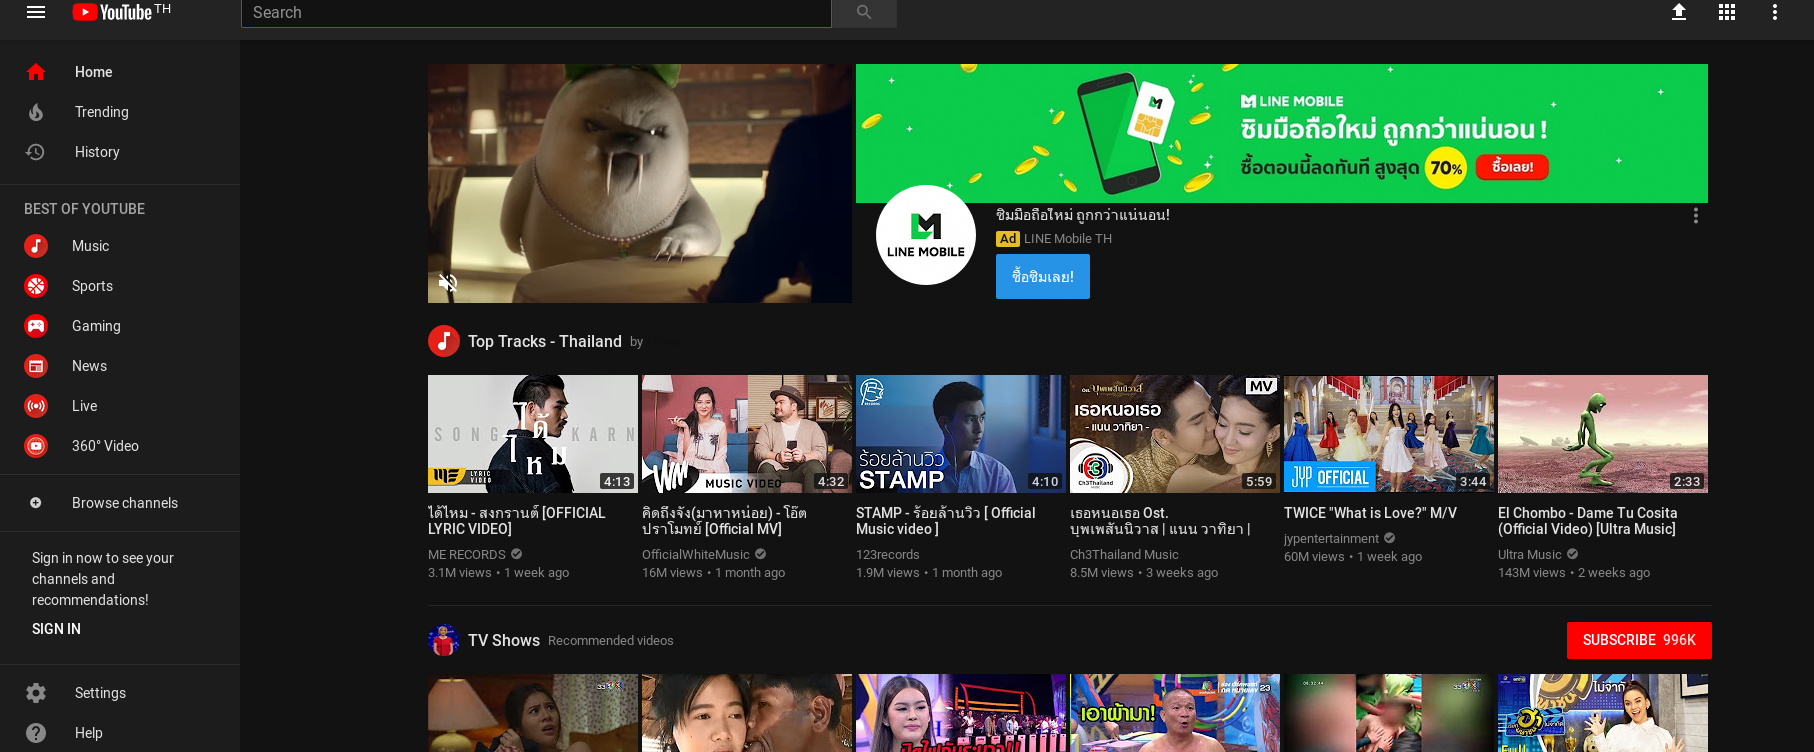The width and height of the screenshot is (1814, 752).
Task: Click the blue Thai buy-SIM ad button
Action: [x=1043, y=277]
